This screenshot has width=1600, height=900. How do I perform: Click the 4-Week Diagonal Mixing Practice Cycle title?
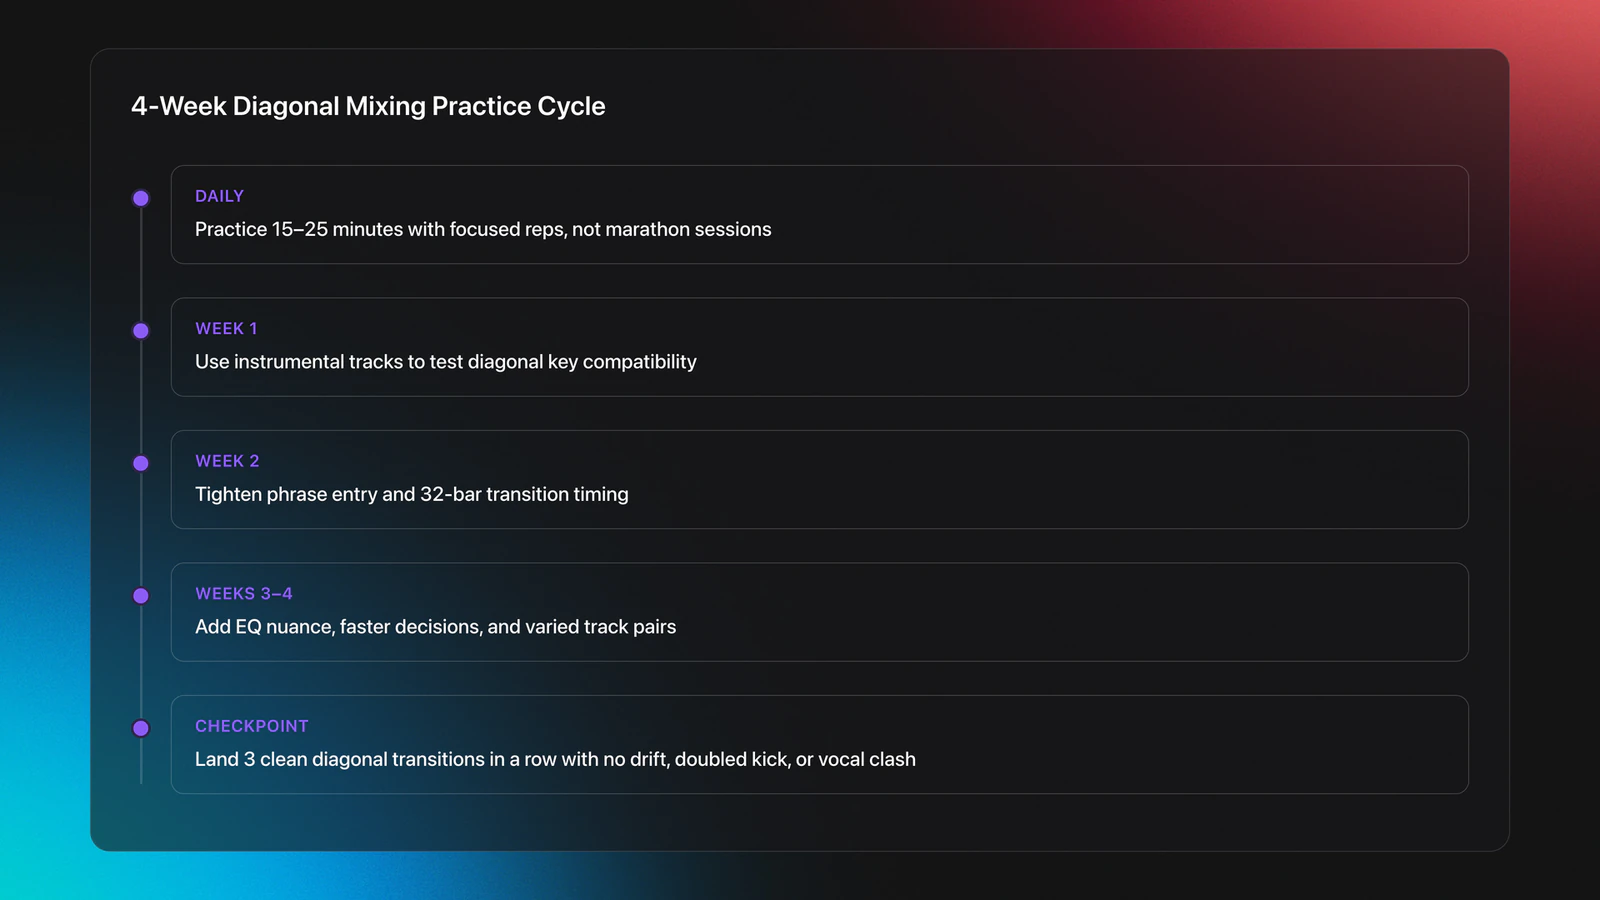tap(368, 106)
